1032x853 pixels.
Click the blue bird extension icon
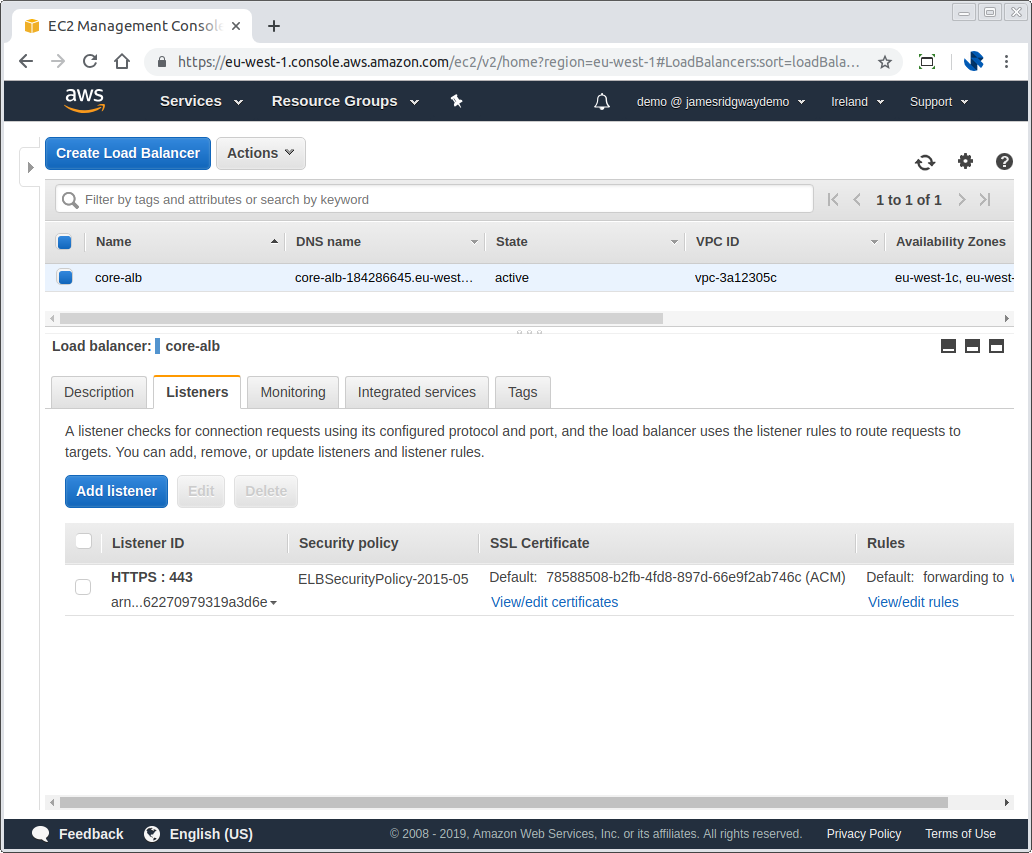(973, 61)
